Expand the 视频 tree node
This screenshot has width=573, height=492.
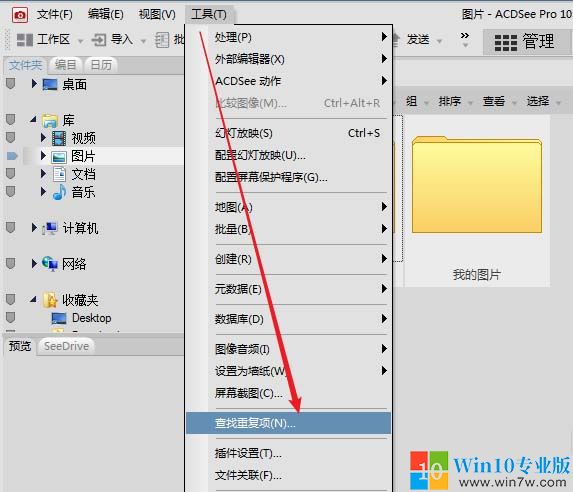click(43, 137)
